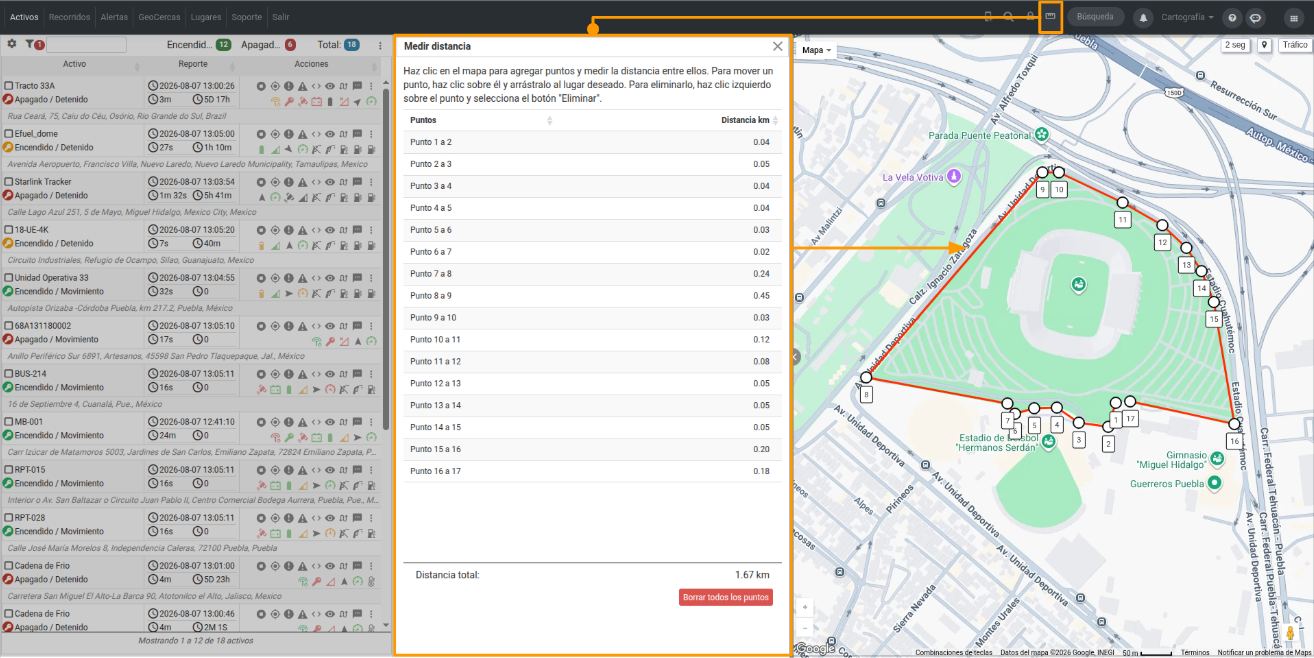Select the ruler measure distance tool
This screenshot has height=658, width=1314.
tap(1050, 17)
